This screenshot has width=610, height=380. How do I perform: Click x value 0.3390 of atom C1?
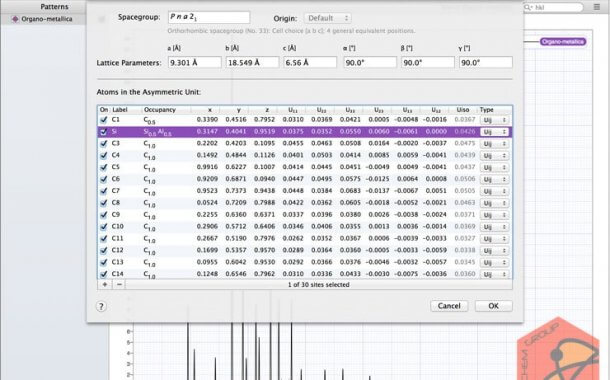point(207,120)
